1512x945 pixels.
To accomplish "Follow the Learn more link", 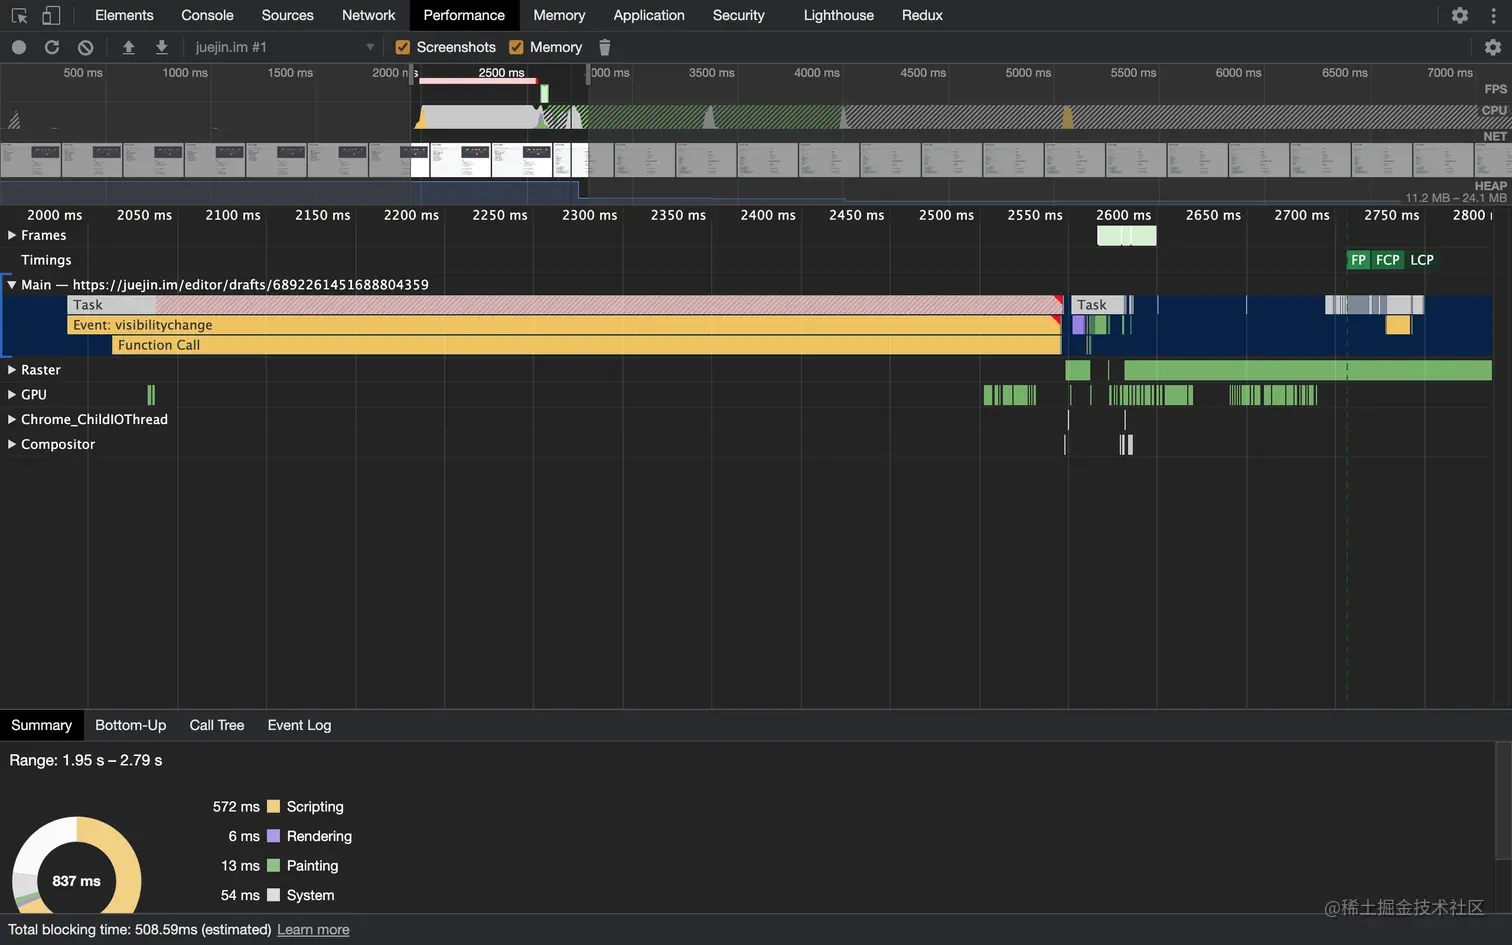I will pyautogui.click(x=313, y=930).
